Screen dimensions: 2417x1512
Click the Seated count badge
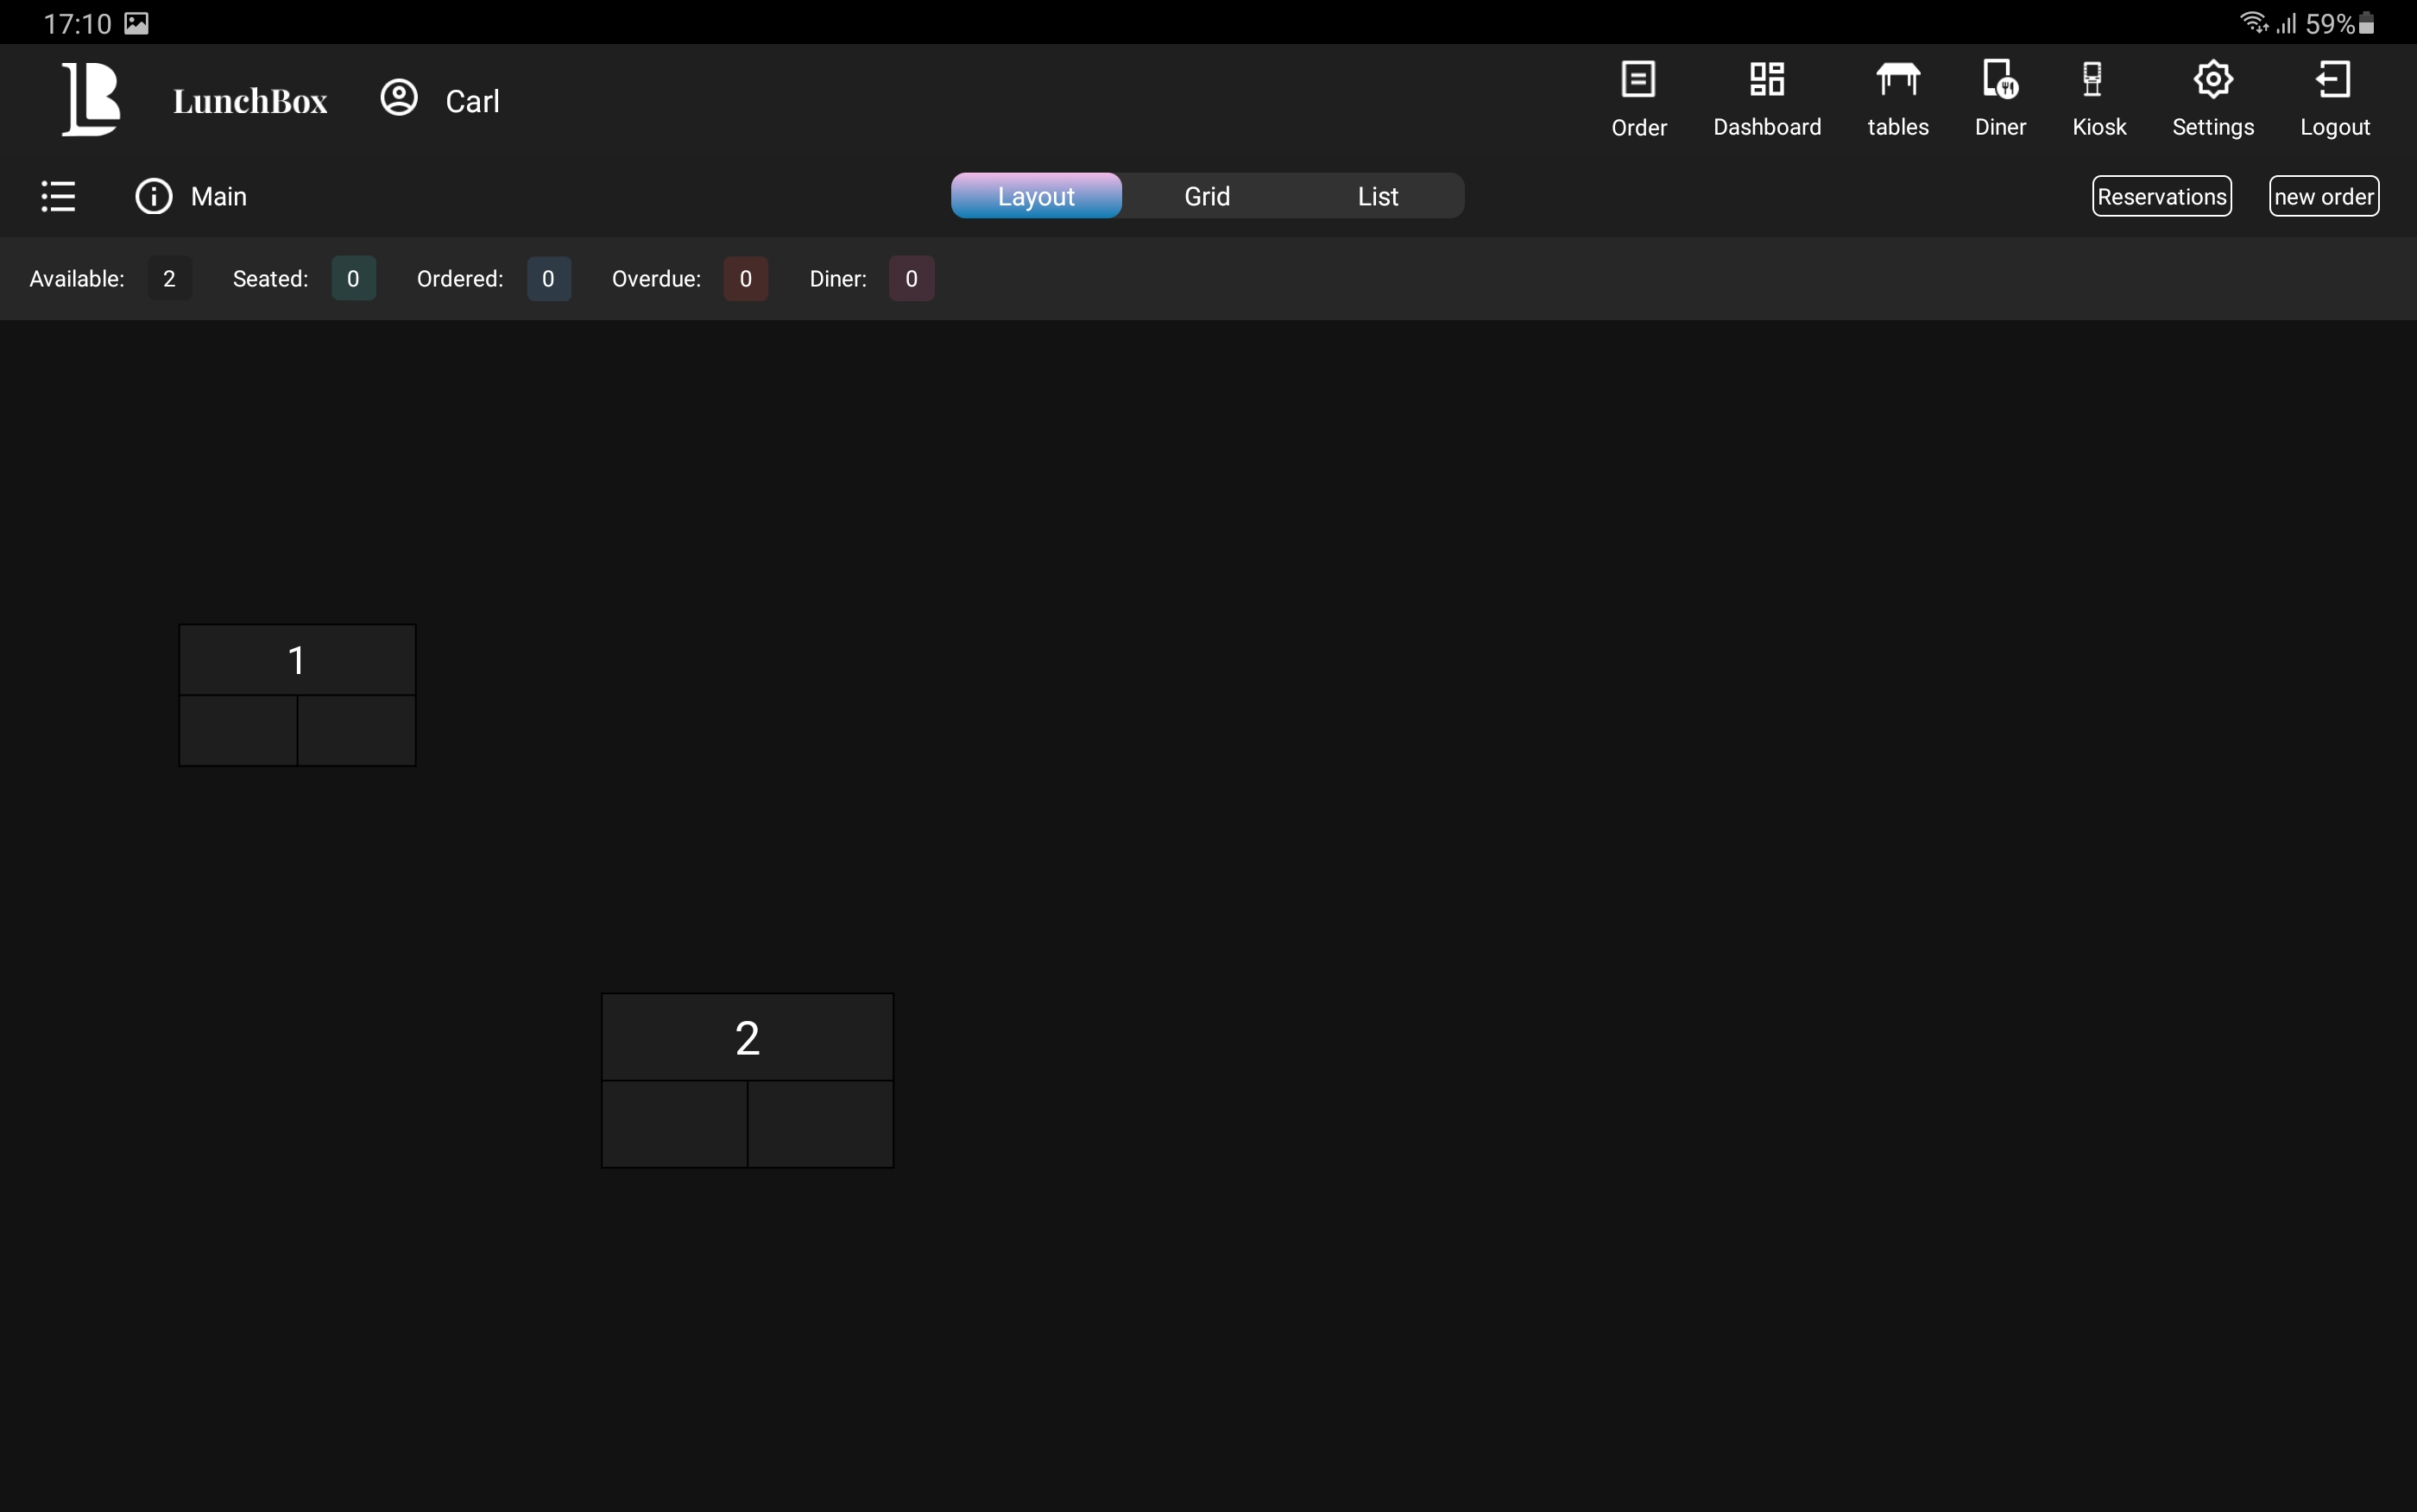pyautogui.click(x=353, y=279)
